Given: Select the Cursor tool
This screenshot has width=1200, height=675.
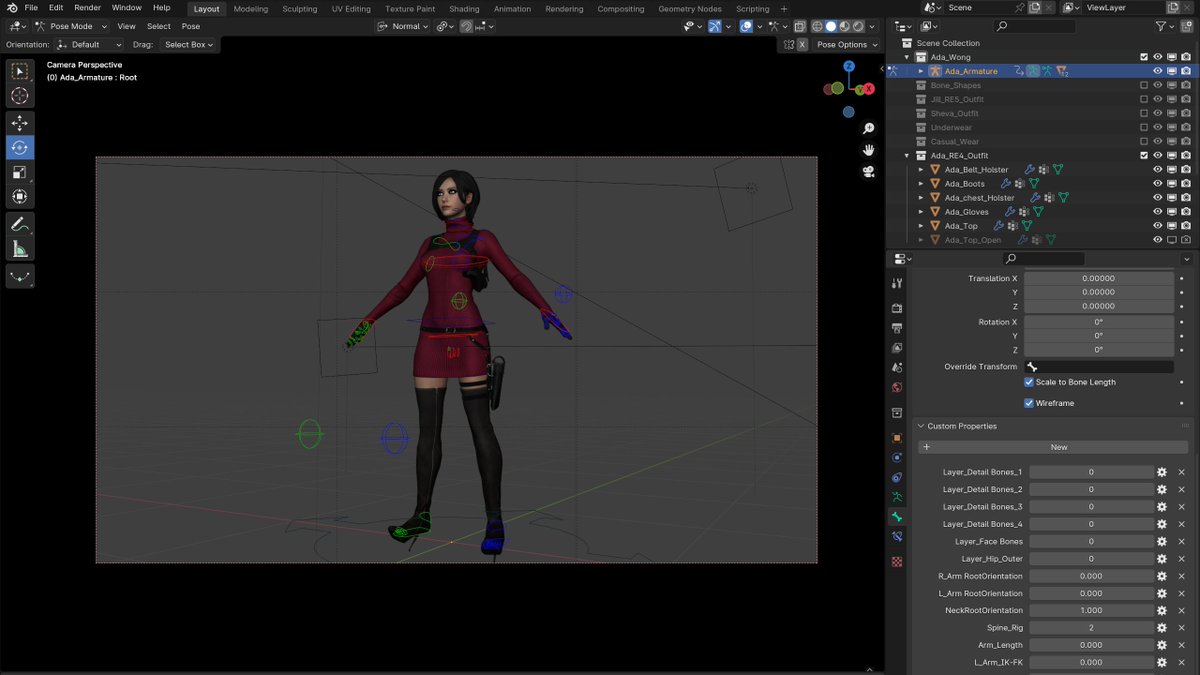Looking at the screenshot, I should [20, 96].
